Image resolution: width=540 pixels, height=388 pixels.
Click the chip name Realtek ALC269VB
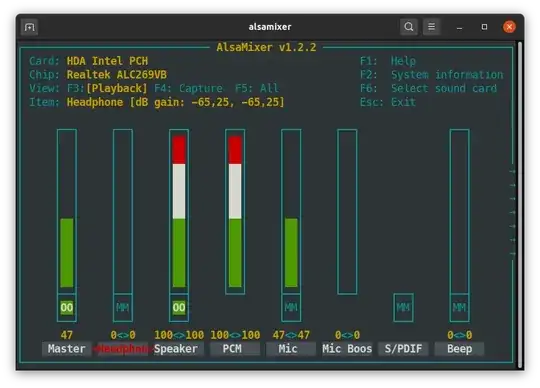click(116, 75)
